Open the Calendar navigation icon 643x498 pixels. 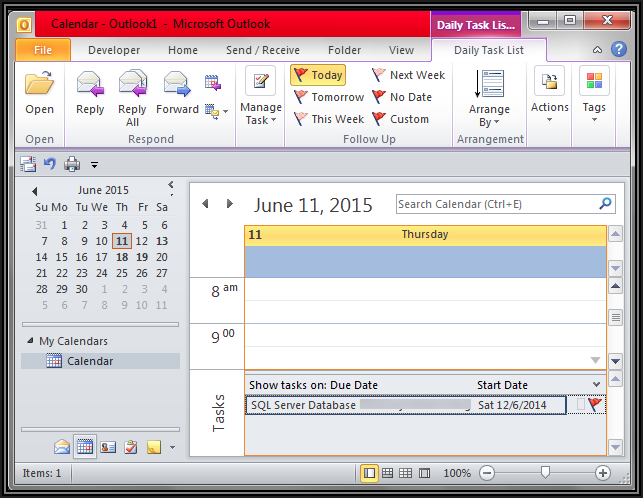pos(85,447)
